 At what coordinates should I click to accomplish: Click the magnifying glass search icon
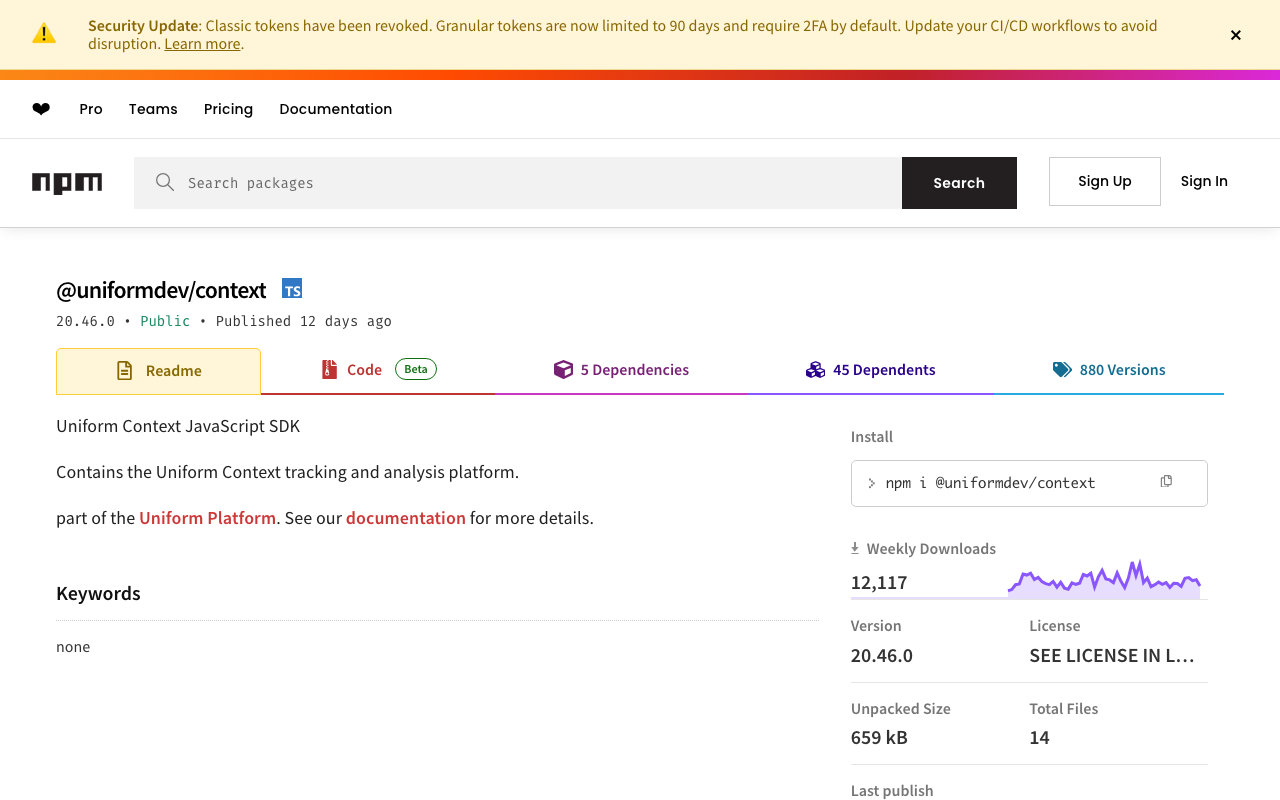click(x=165, y=182)
